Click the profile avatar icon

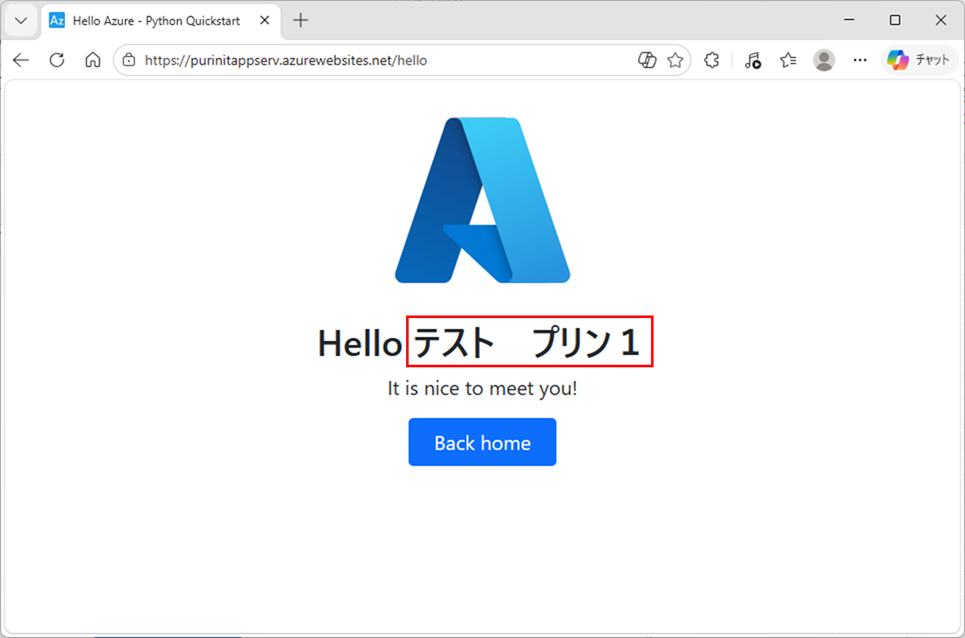coord(823,59)
